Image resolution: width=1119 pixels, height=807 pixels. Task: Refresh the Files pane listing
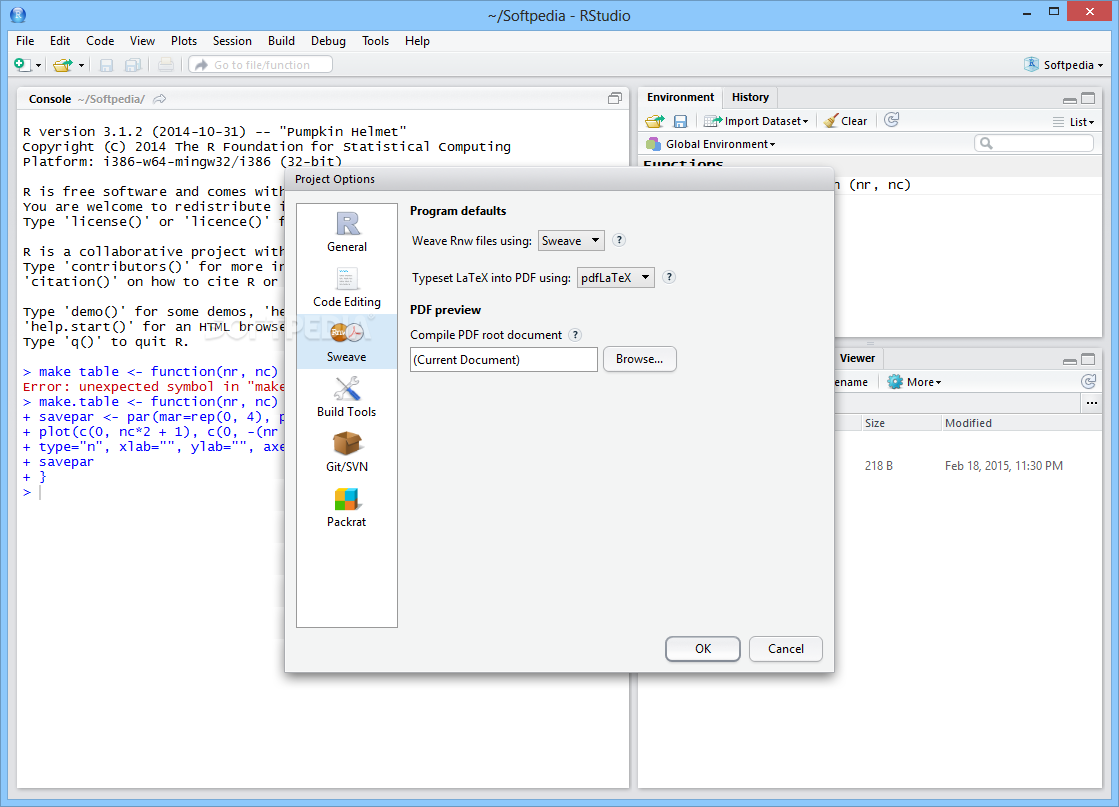[x=1088, y=382]
